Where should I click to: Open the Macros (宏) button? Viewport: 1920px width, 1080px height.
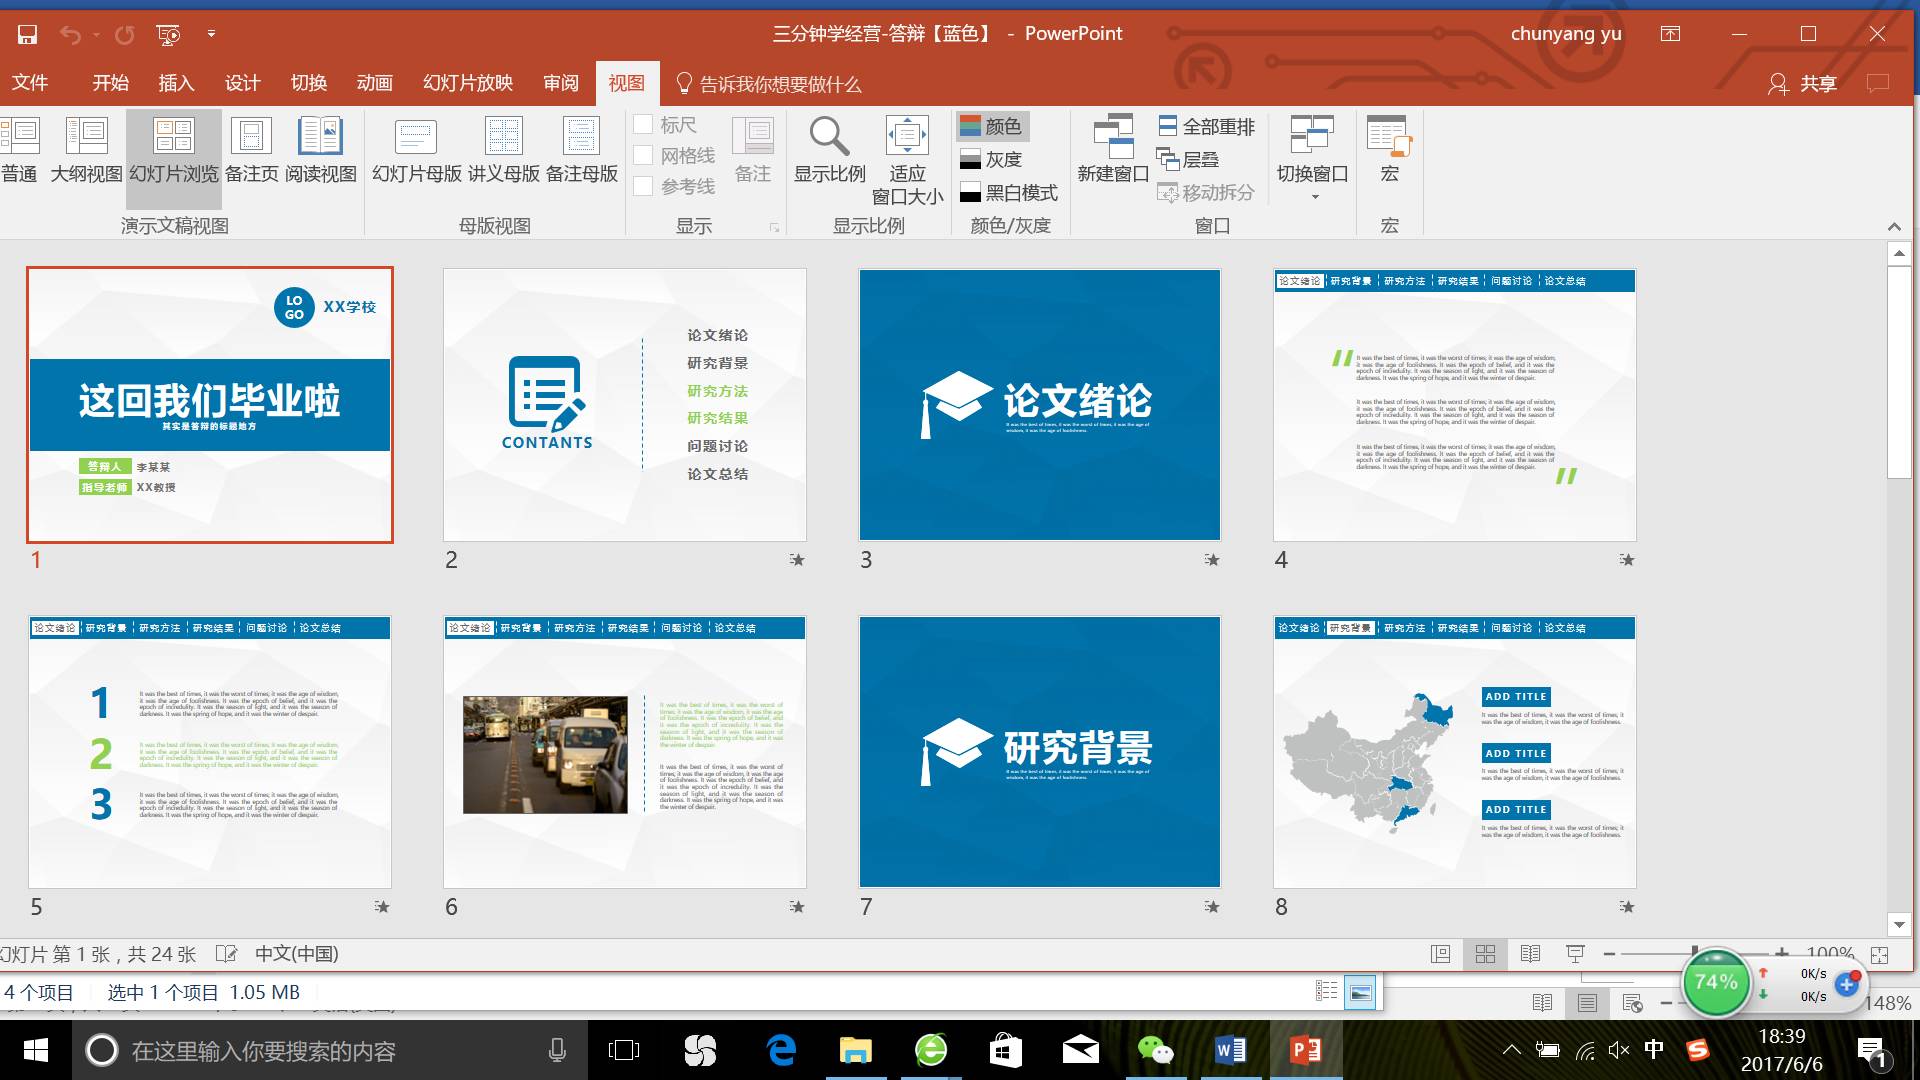(x=1389, y=148)
